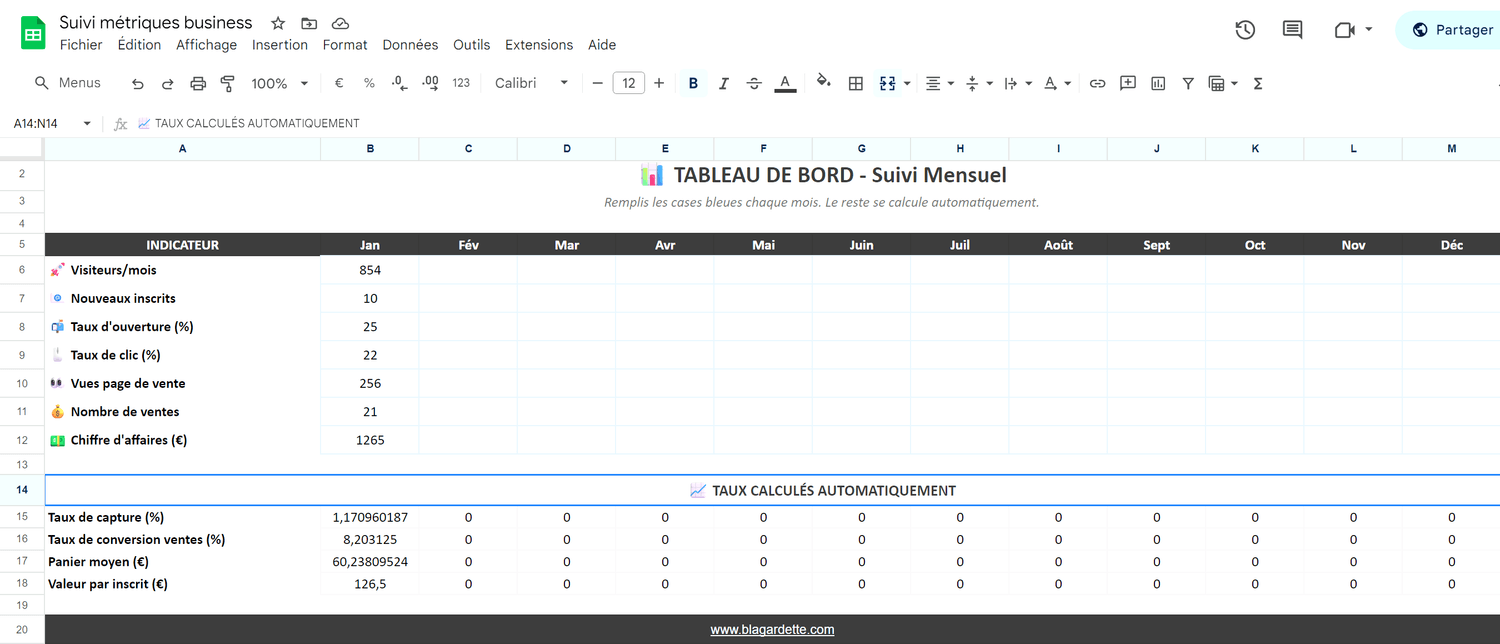Select the Format as currency icon
This screenshot has width=1500, height=644.
pyautogui.click(x=339, y=83)
